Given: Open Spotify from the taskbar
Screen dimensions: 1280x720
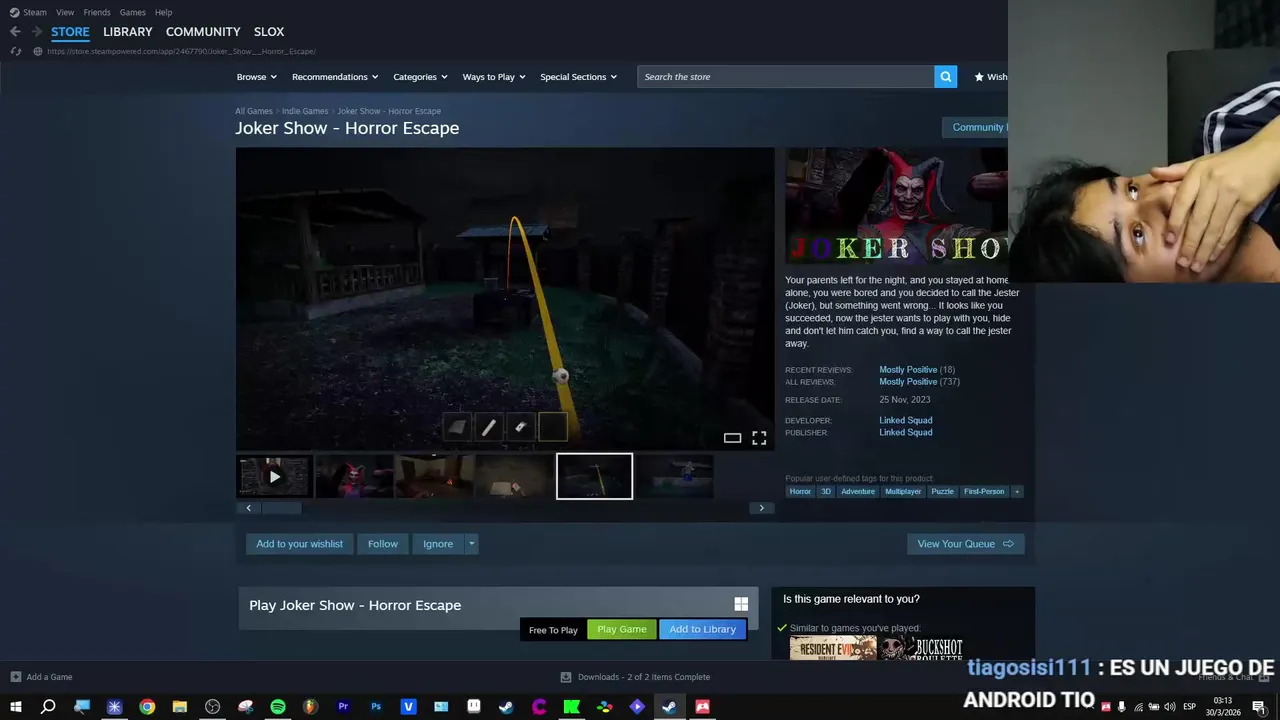Looking at the screenshot, I should pos(278,707).
